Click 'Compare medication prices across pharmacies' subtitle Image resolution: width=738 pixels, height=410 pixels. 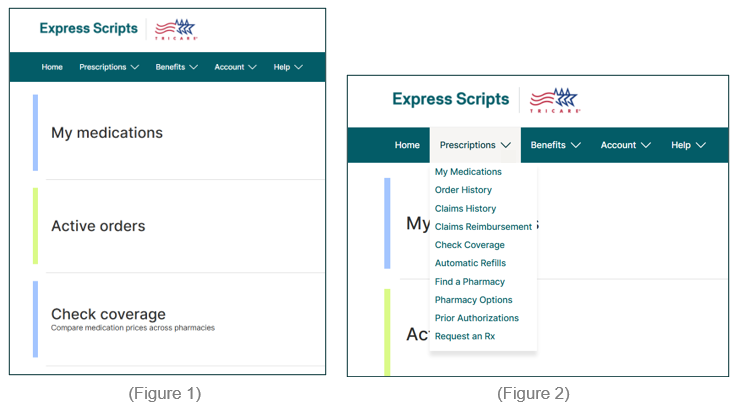(x=133, y=328)
